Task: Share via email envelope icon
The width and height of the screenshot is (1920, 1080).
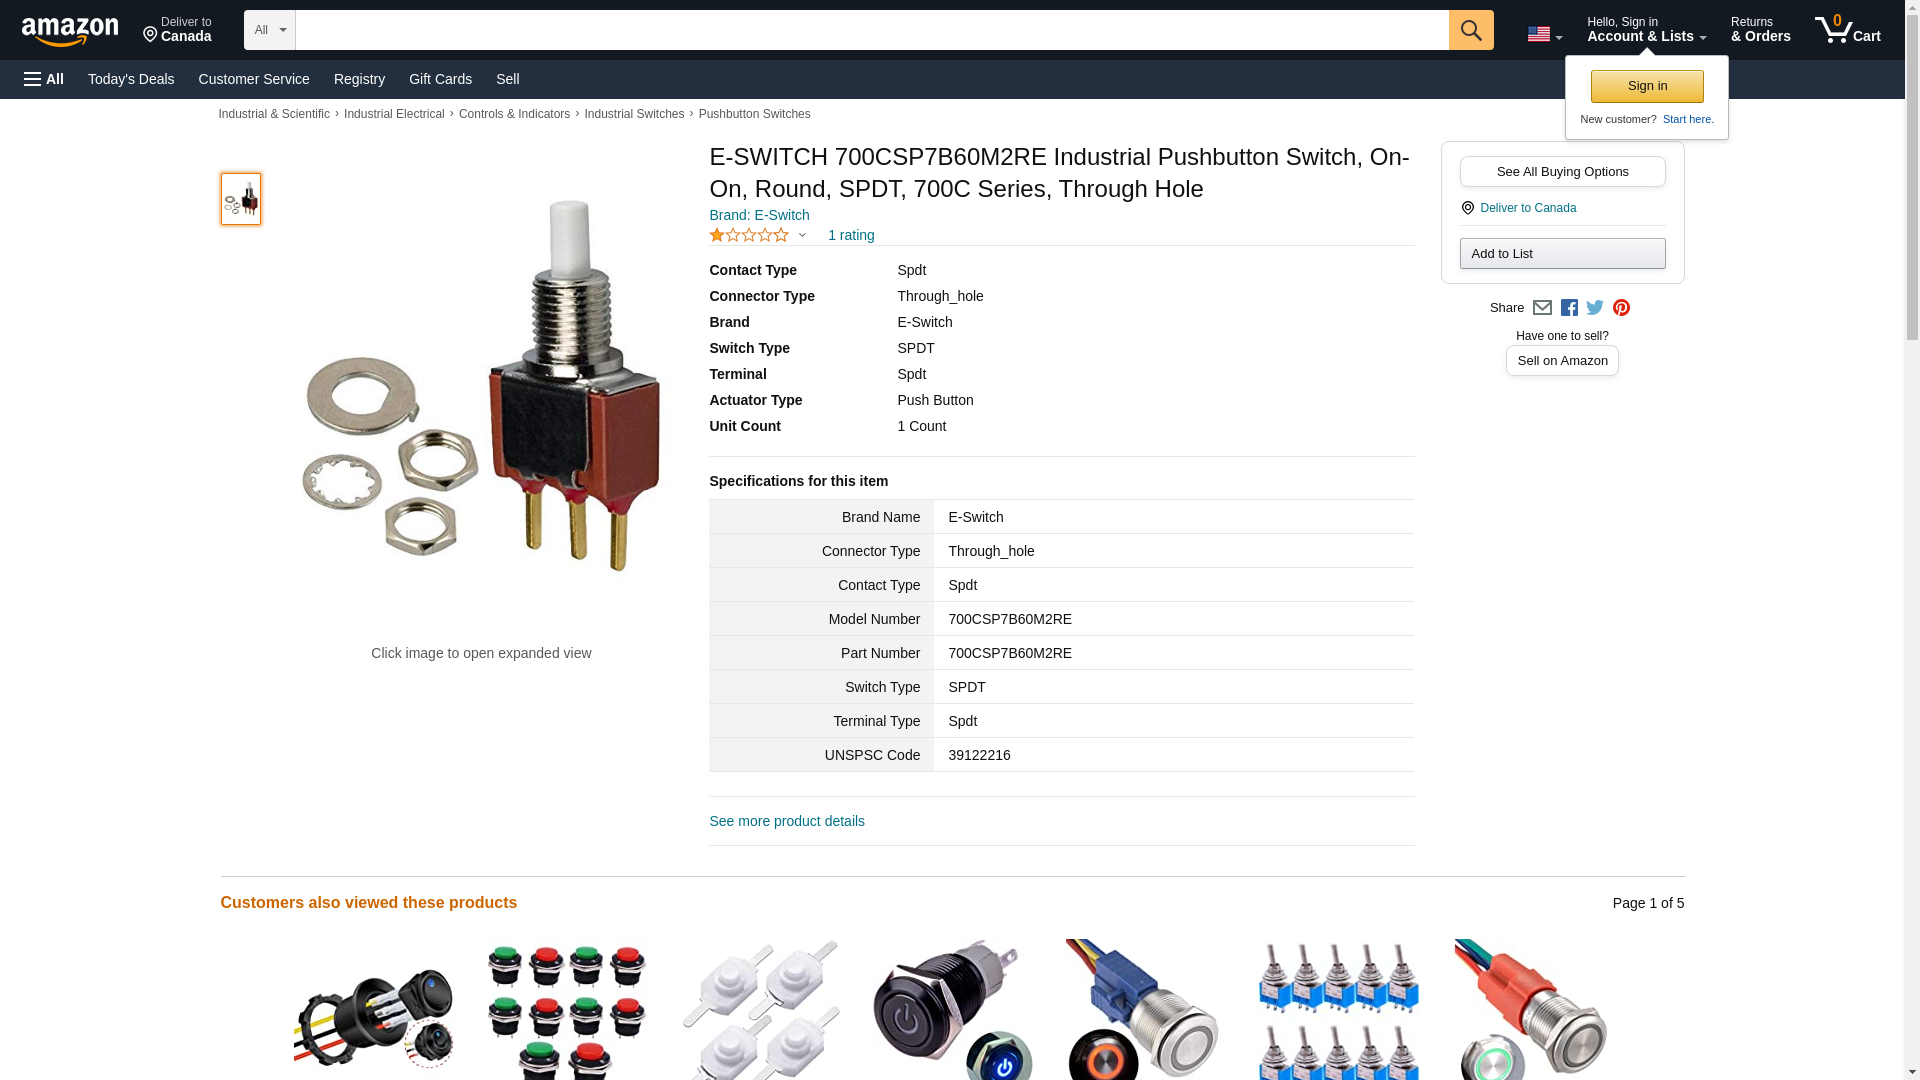Action: tap(1542, 308)
